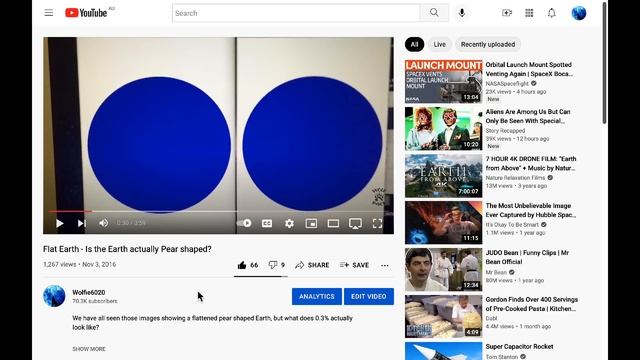Click the video title Flat Earth text

coord(127,249)
